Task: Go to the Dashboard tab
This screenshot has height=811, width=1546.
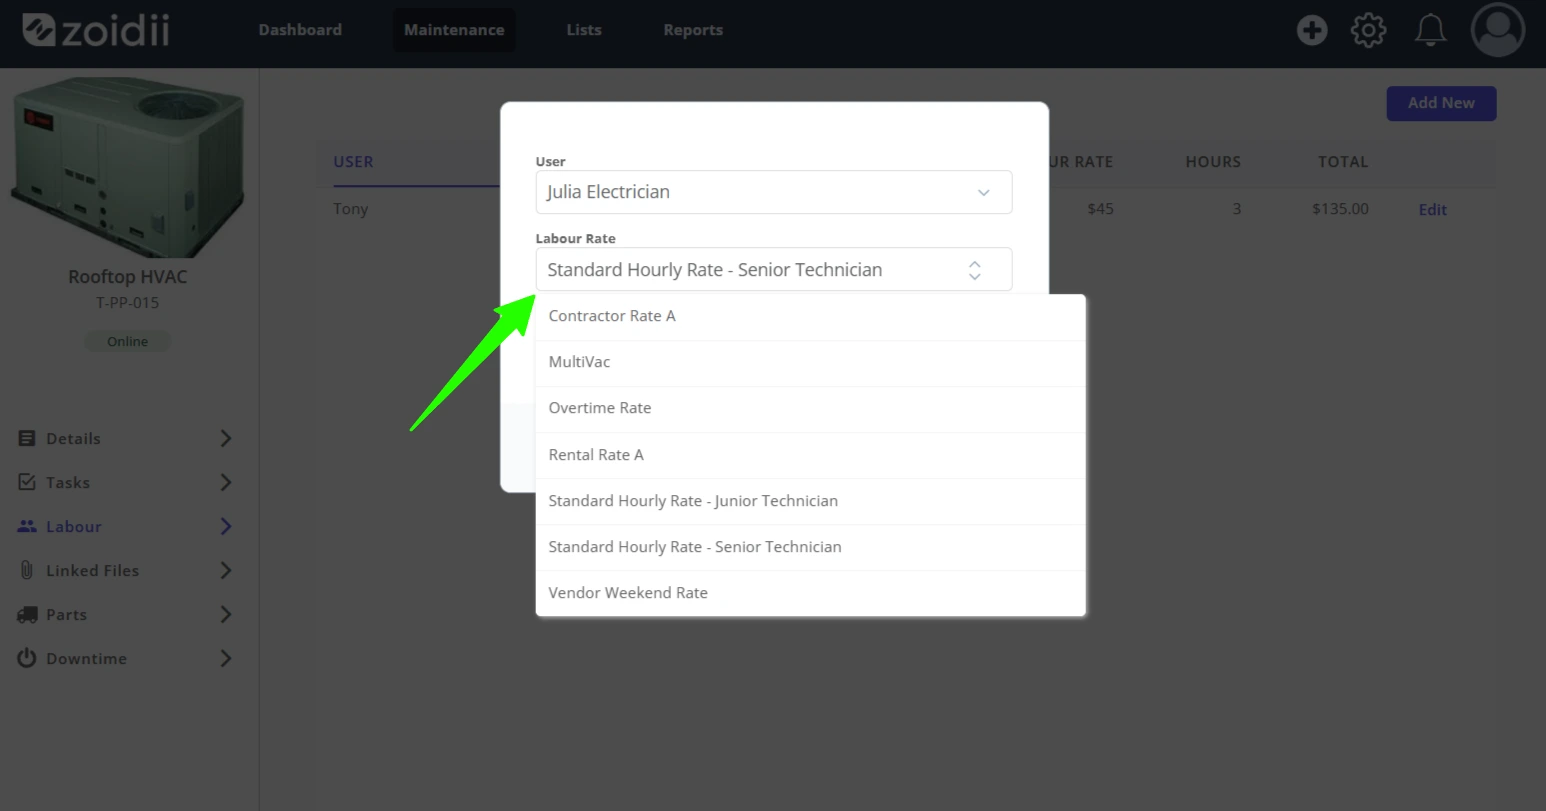Action: (300, 30)
